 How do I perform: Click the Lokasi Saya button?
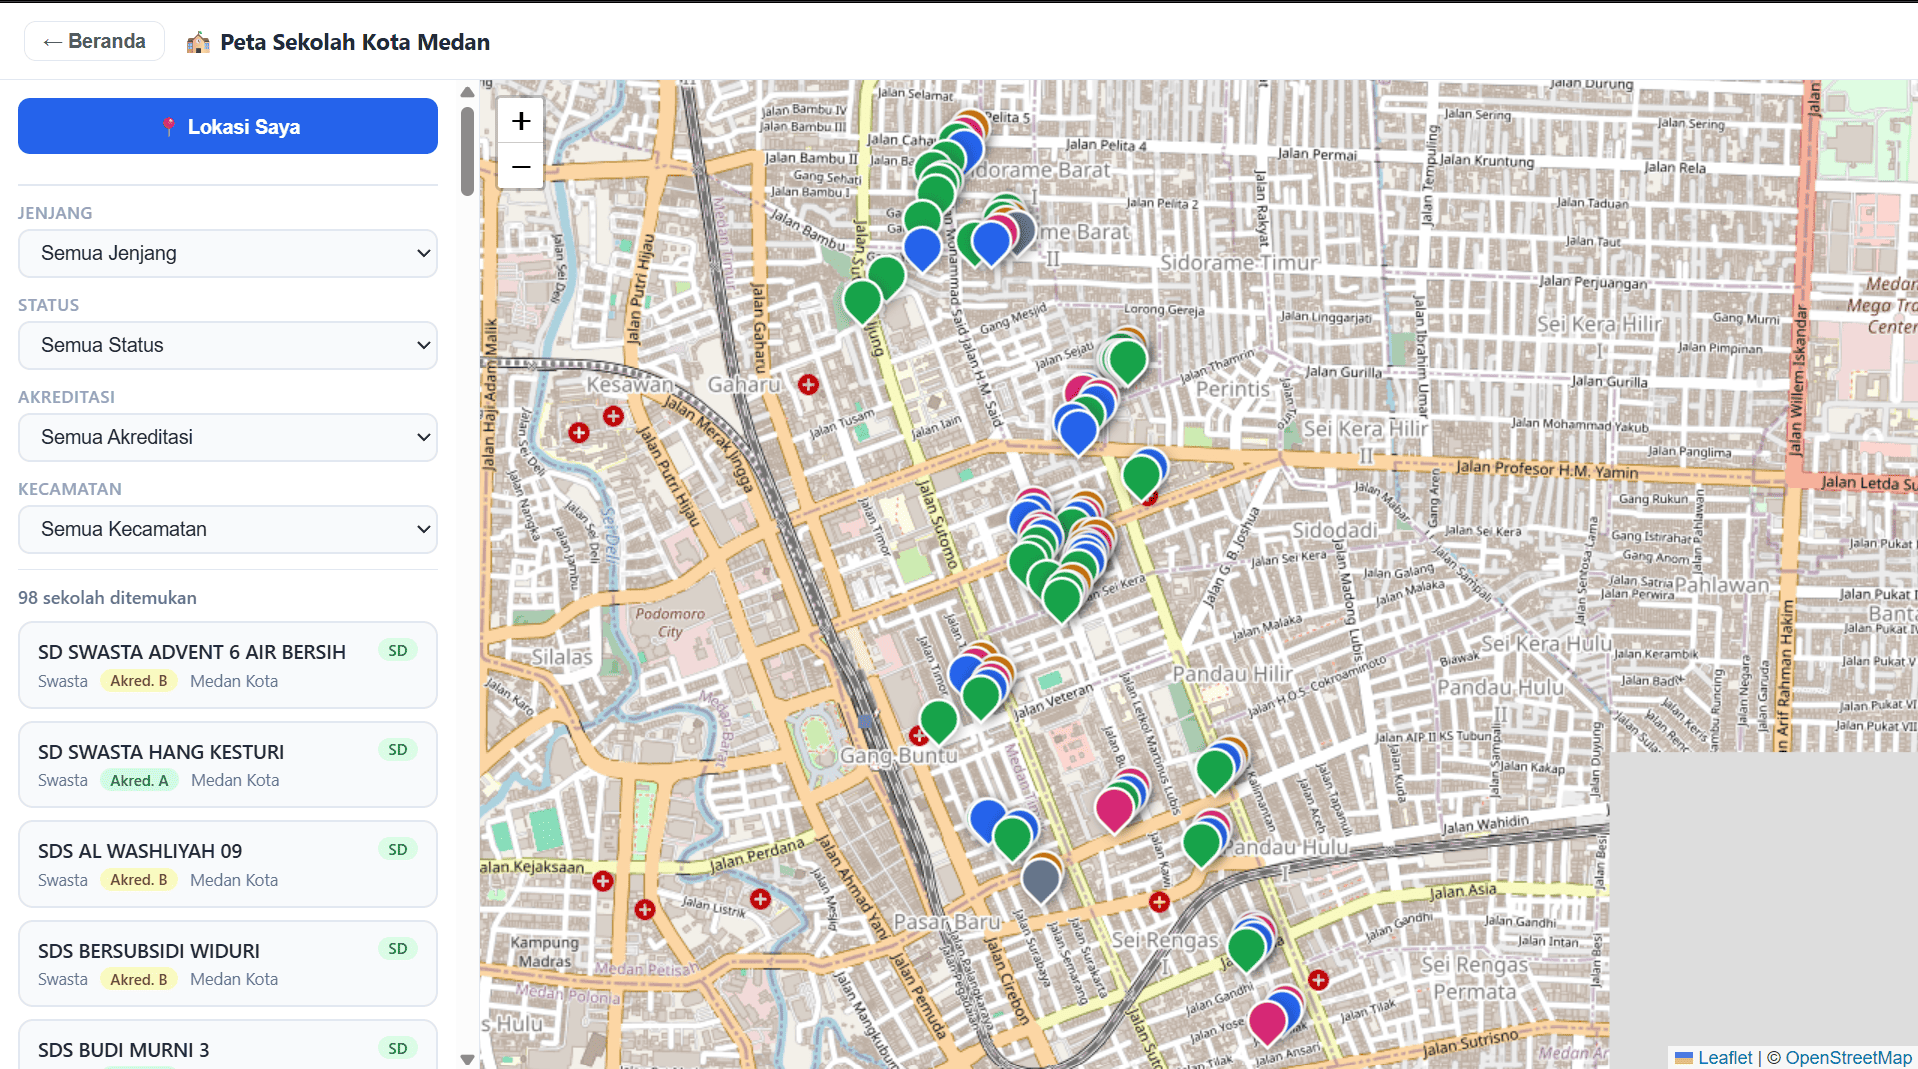click(228, 126)
